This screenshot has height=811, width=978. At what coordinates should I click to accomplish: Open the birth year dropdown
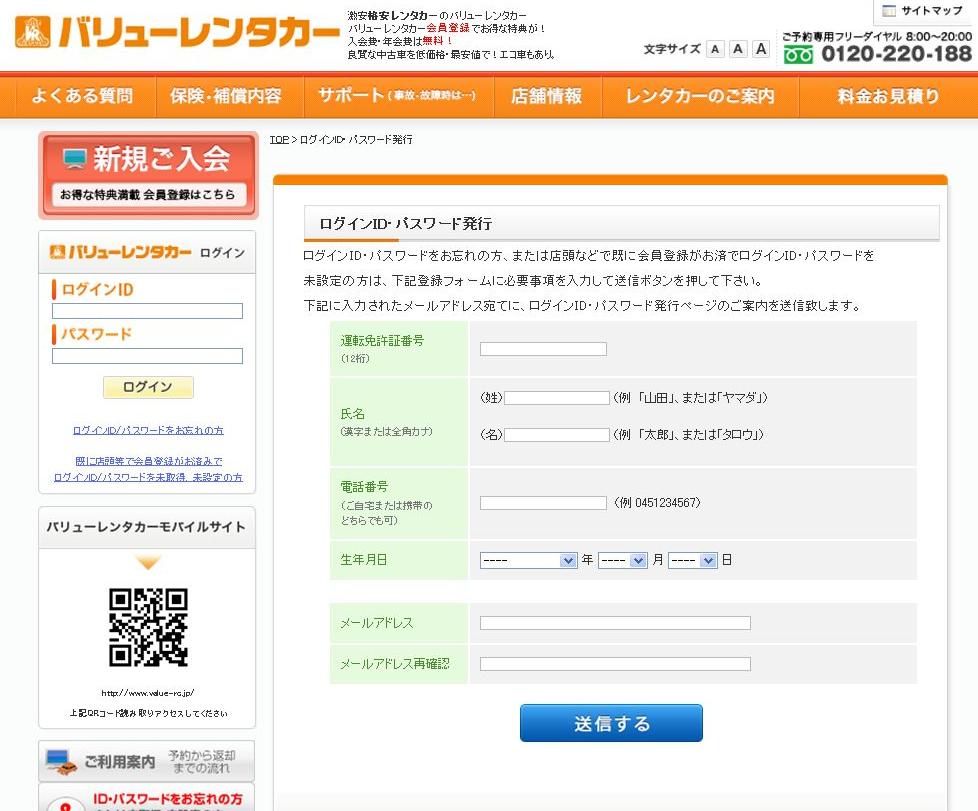point(528,560)
